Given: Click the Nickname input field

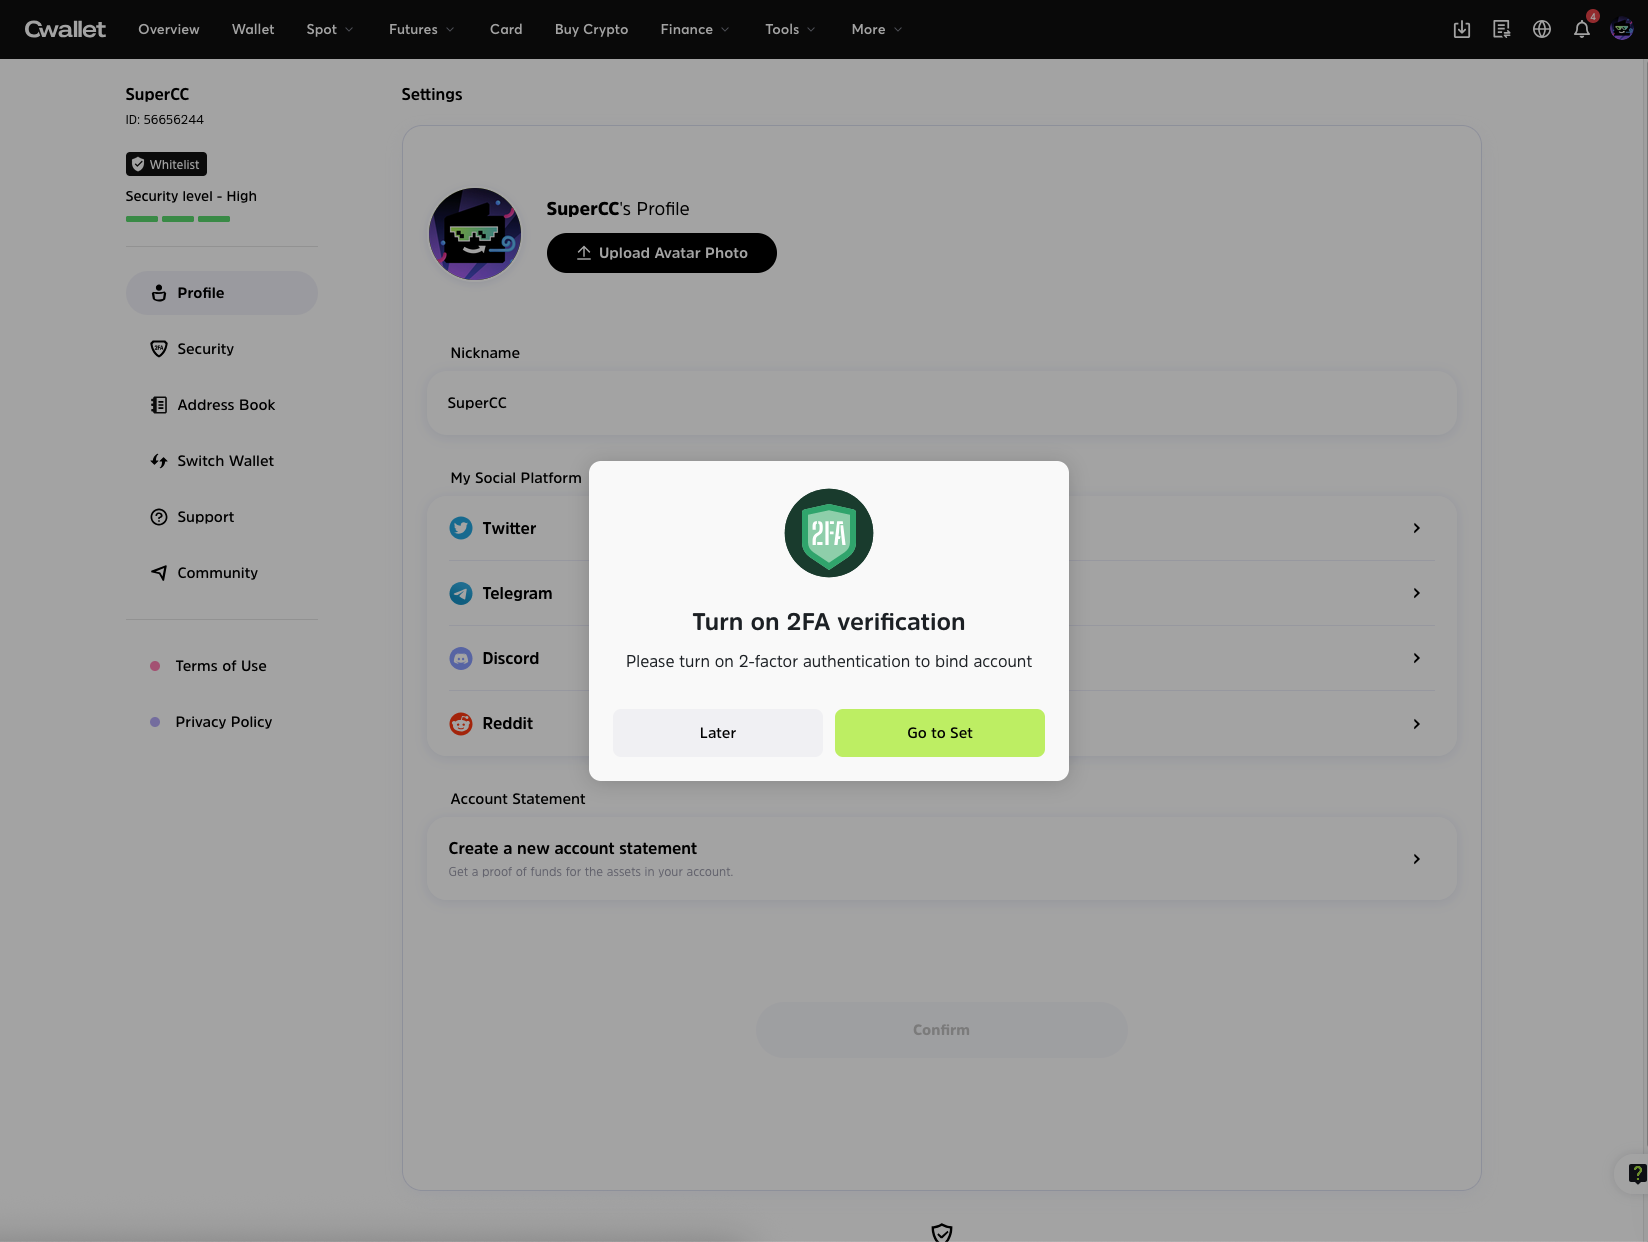Looking at the screenshot, I should 941,403.
